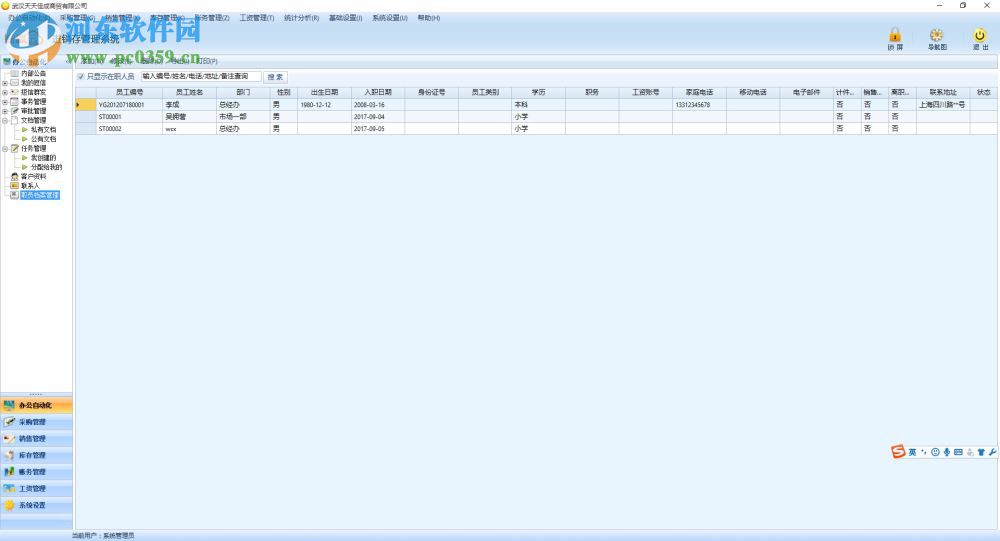Open the 基础设置(J) menu
Image resolution: width=1000 pixels, height=541 pixels.
pyautogui.click(x=346, y=18)
